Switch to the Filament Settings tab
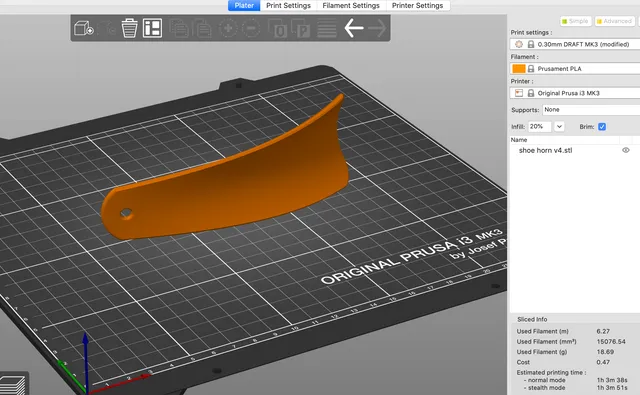Screen dimensions: 640x395 (351, 5)
